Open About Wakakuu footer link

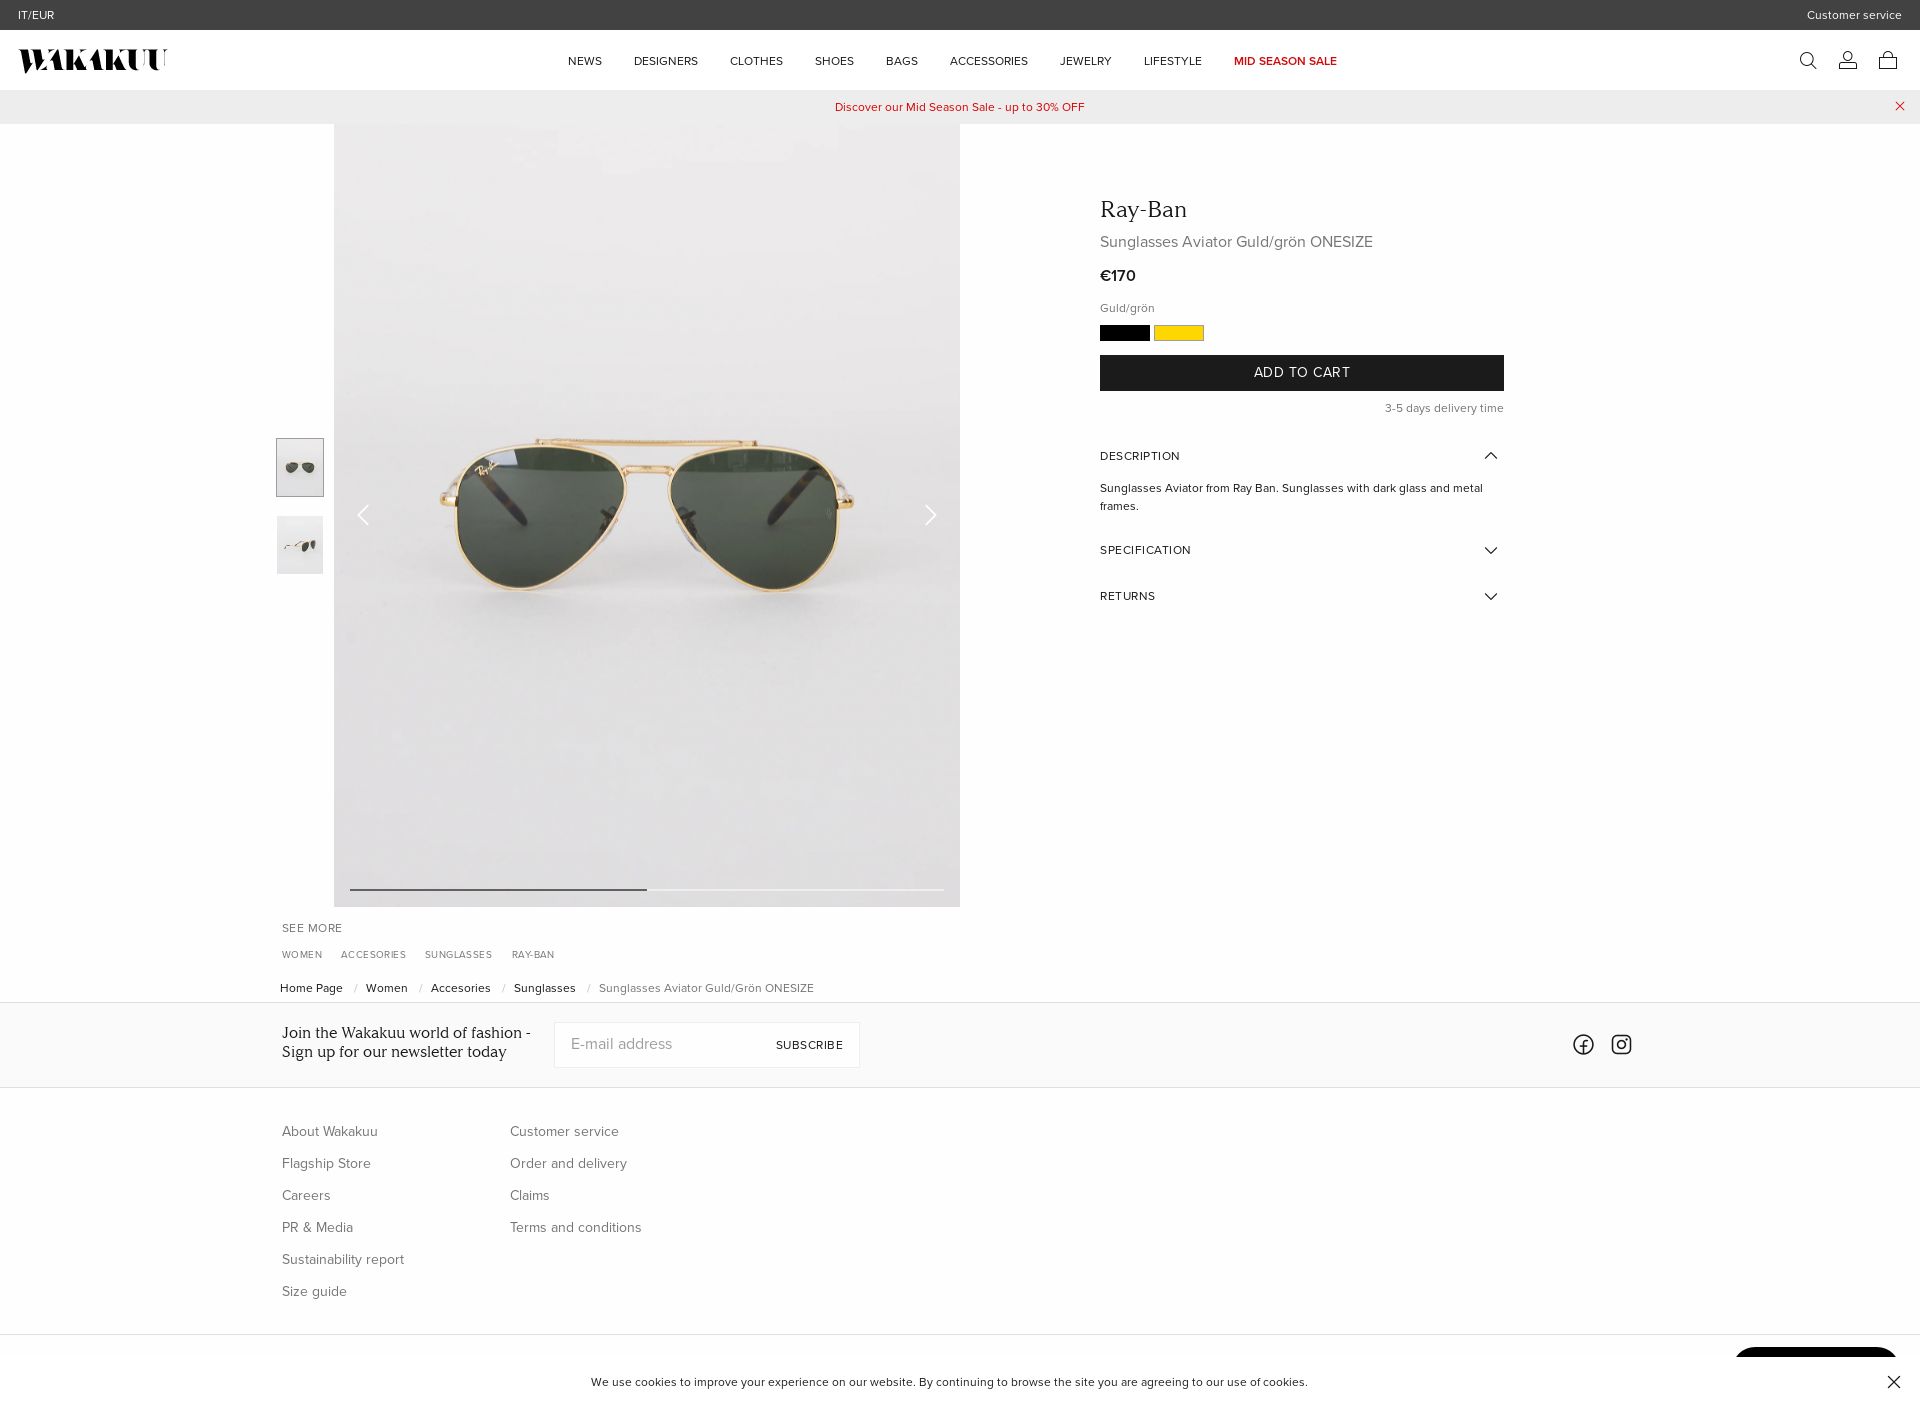tap(330, 1132)
